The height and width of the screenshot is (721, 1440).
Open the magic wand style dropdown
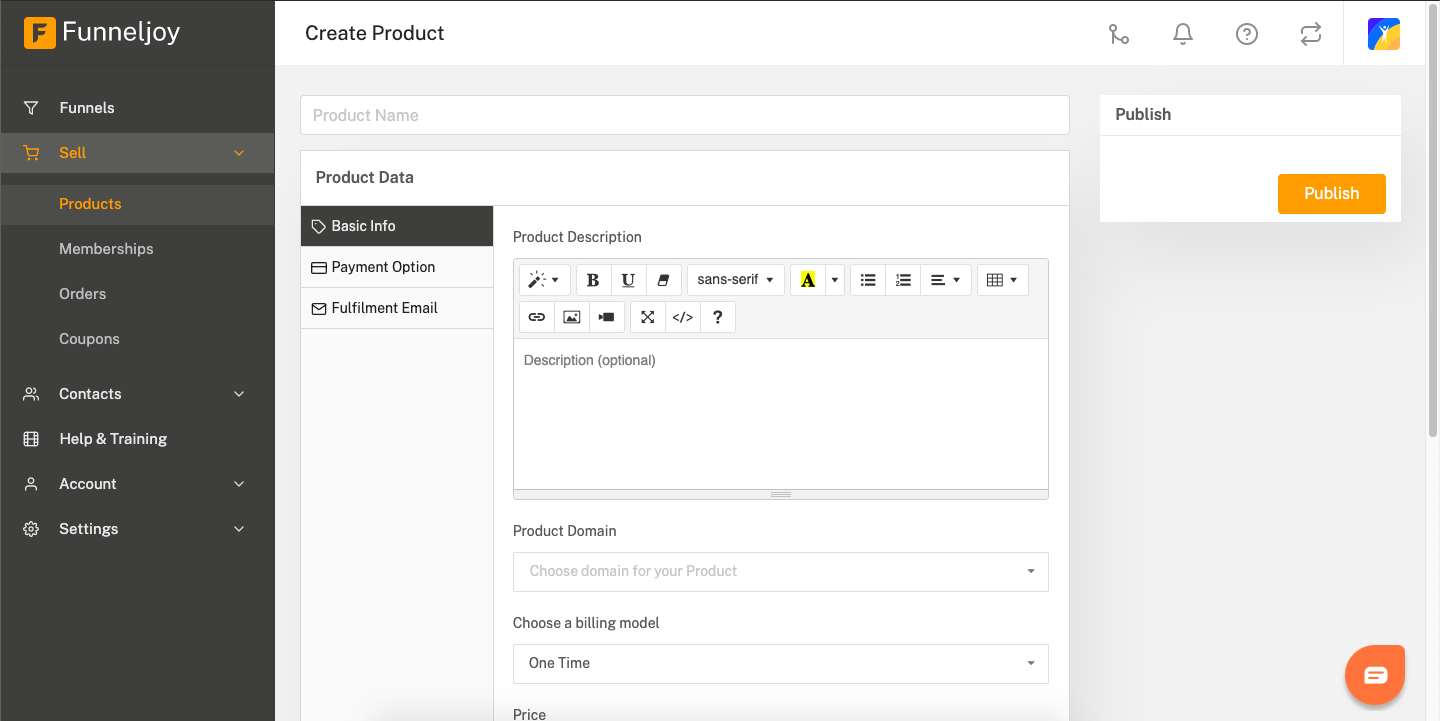pyautogui.click(x=545, y=280)
